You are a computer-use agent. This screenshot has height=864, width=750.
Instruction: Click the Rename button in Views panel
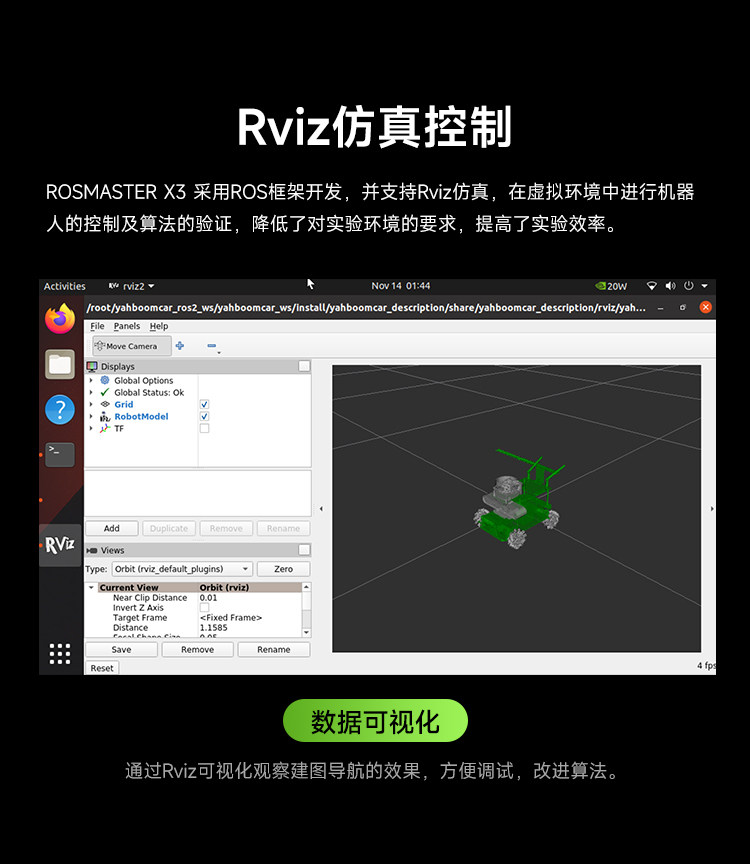coord(274,650)
